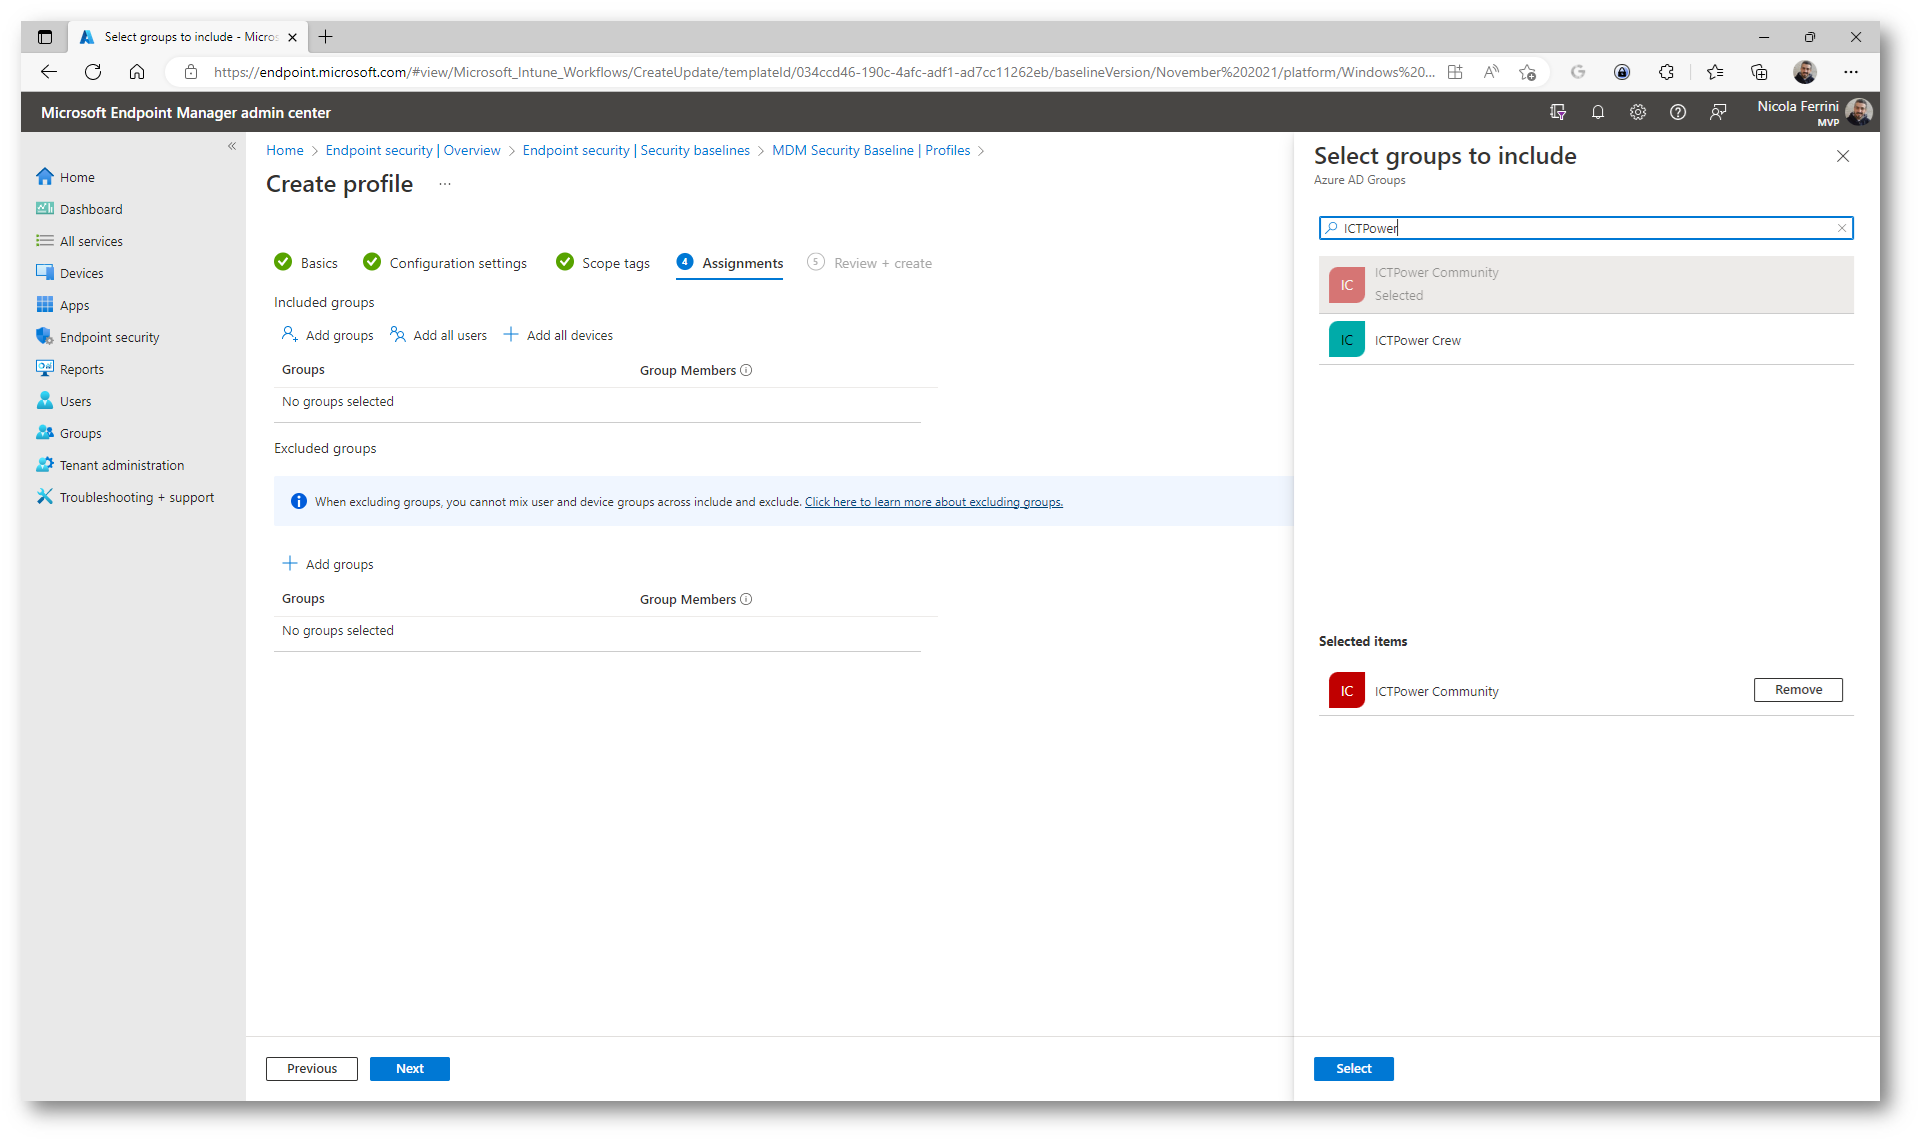
Task: Open portal settings gear icon
Action: coord(1638,113)
